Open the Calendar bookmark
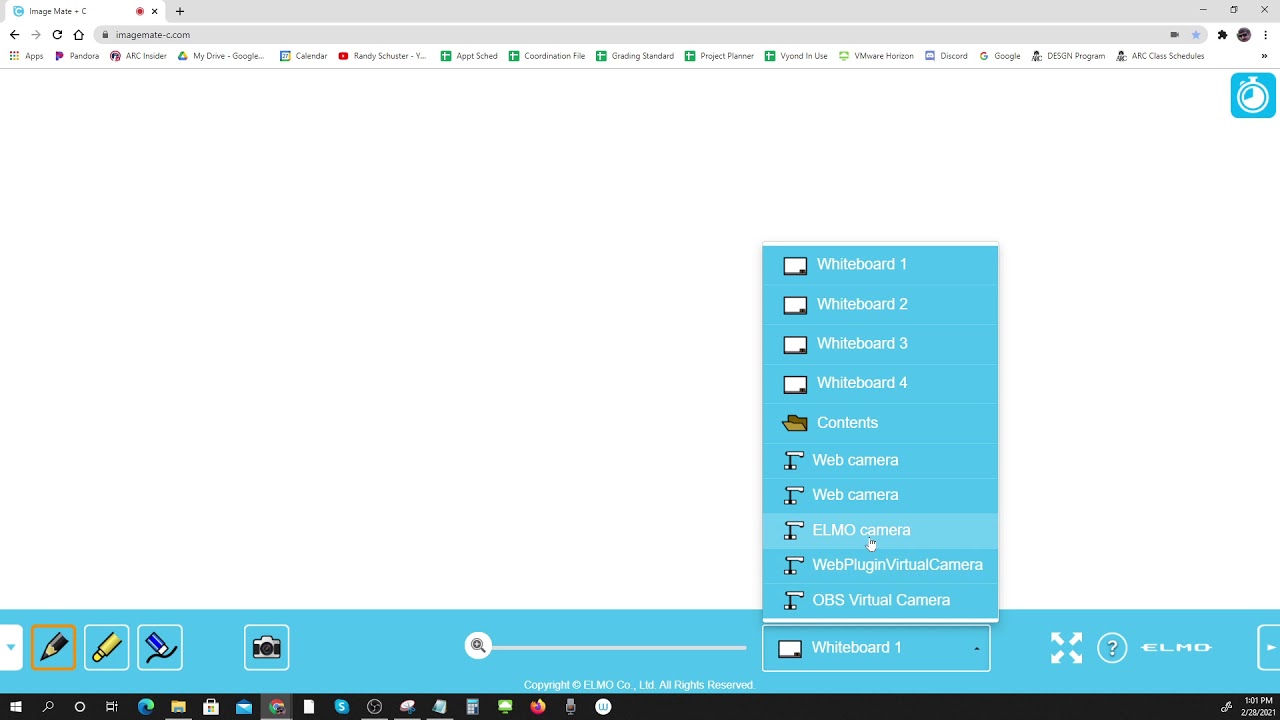This screenshot has width=1280, height=720. (304, 56)
